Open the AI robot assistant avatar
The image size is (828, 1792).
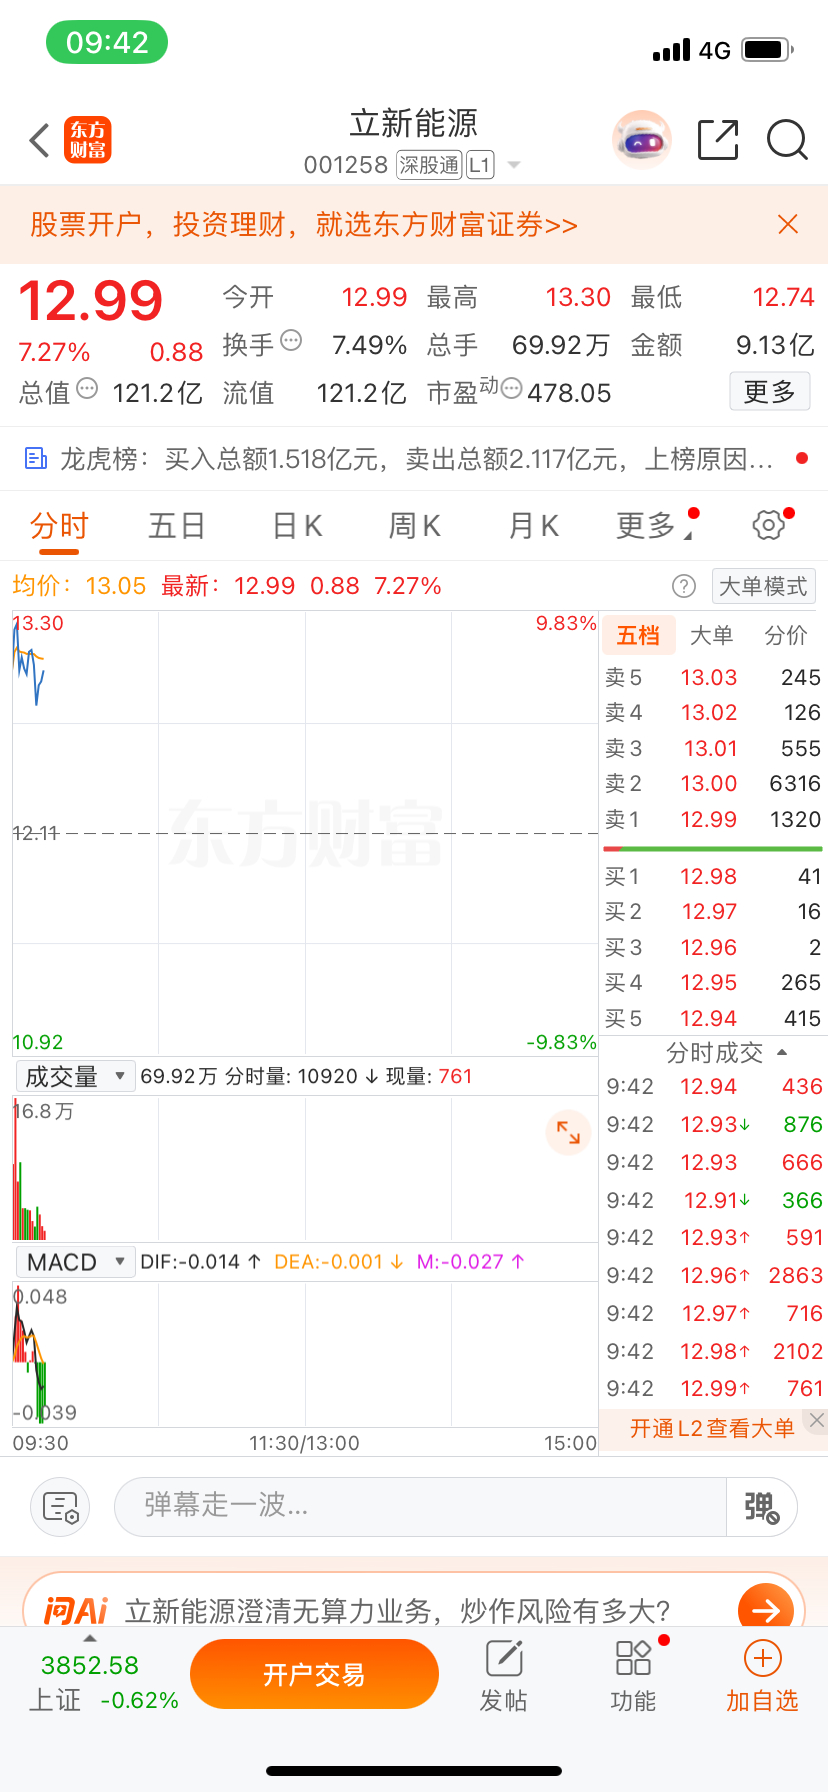click(x=641, y=140)
